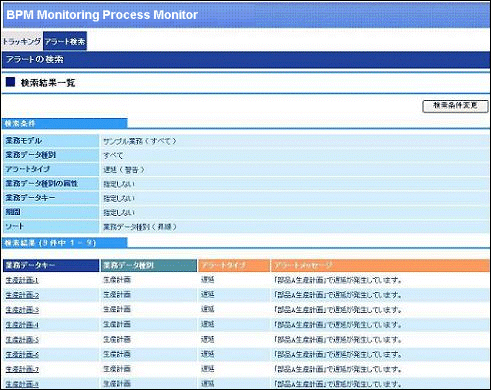
Task: Click the BPM Monitoring Process Monitor title
Action: tap(102, 15)
